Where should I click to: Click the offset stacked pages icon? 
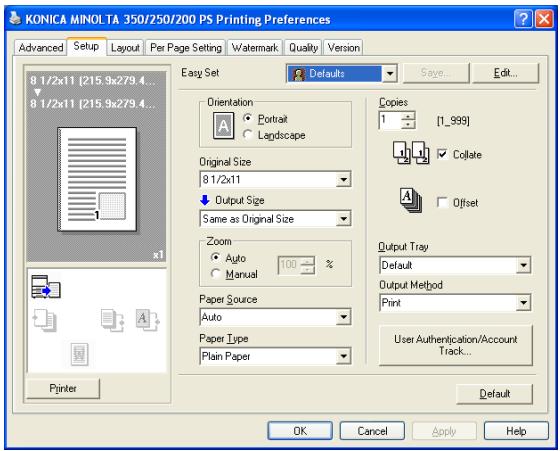411,200
